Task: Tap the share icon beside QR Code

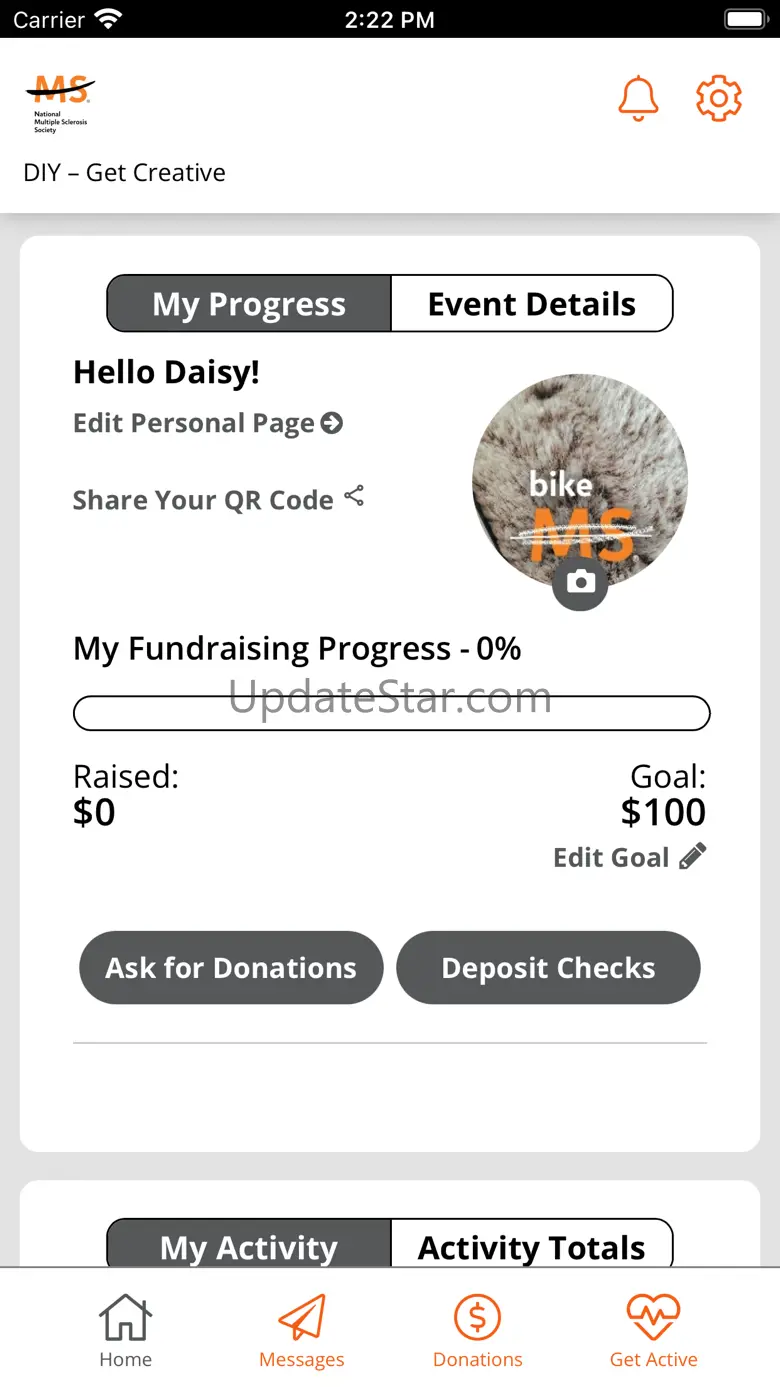Action: tap(354, 496)
